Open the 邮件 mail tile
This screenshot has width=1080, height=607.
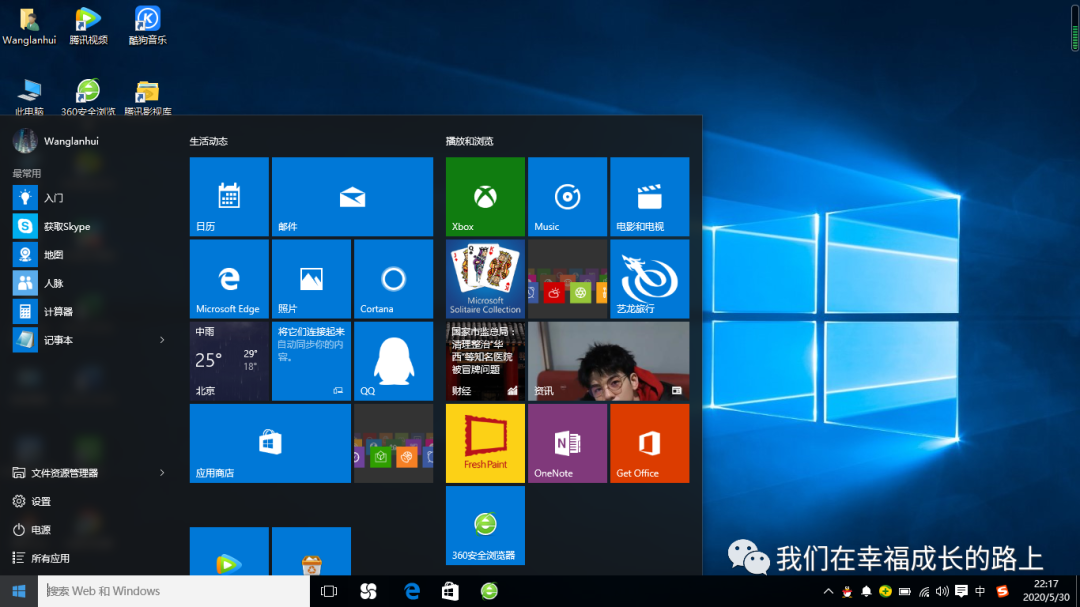(x=352, y=196)
